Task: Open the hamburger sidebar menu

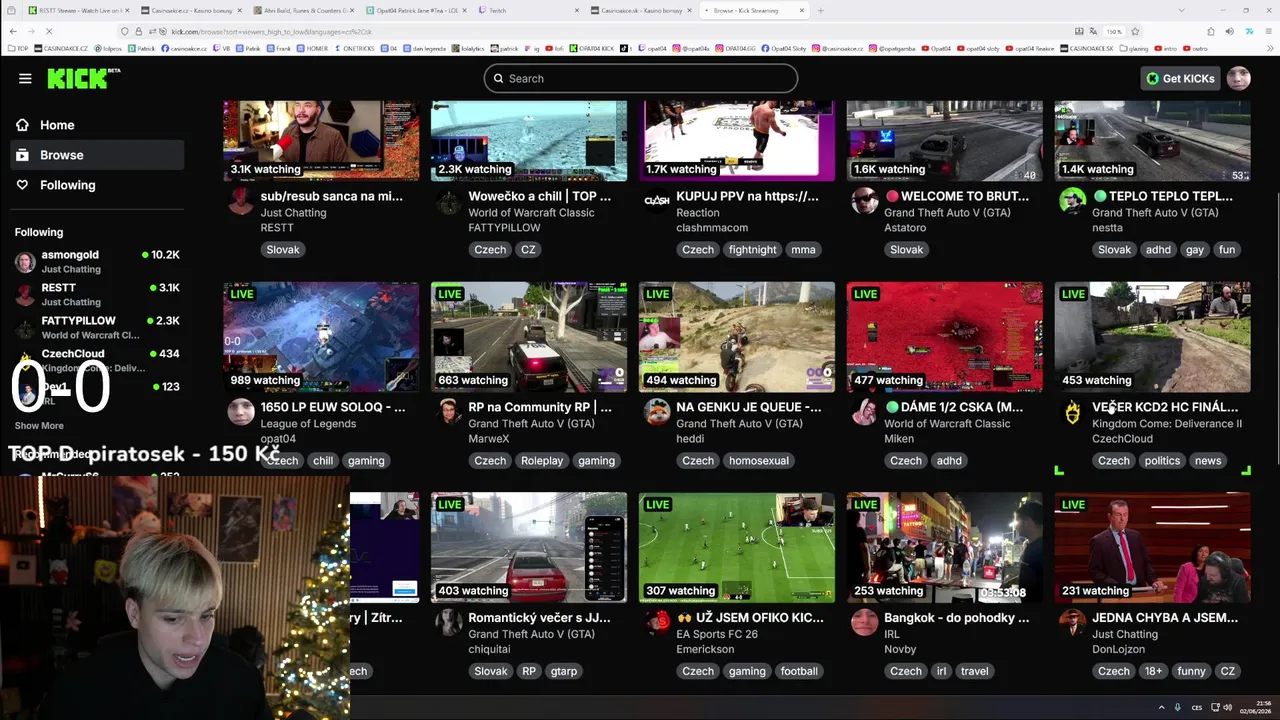Action: pyautogui.click(x=25, y=78)
